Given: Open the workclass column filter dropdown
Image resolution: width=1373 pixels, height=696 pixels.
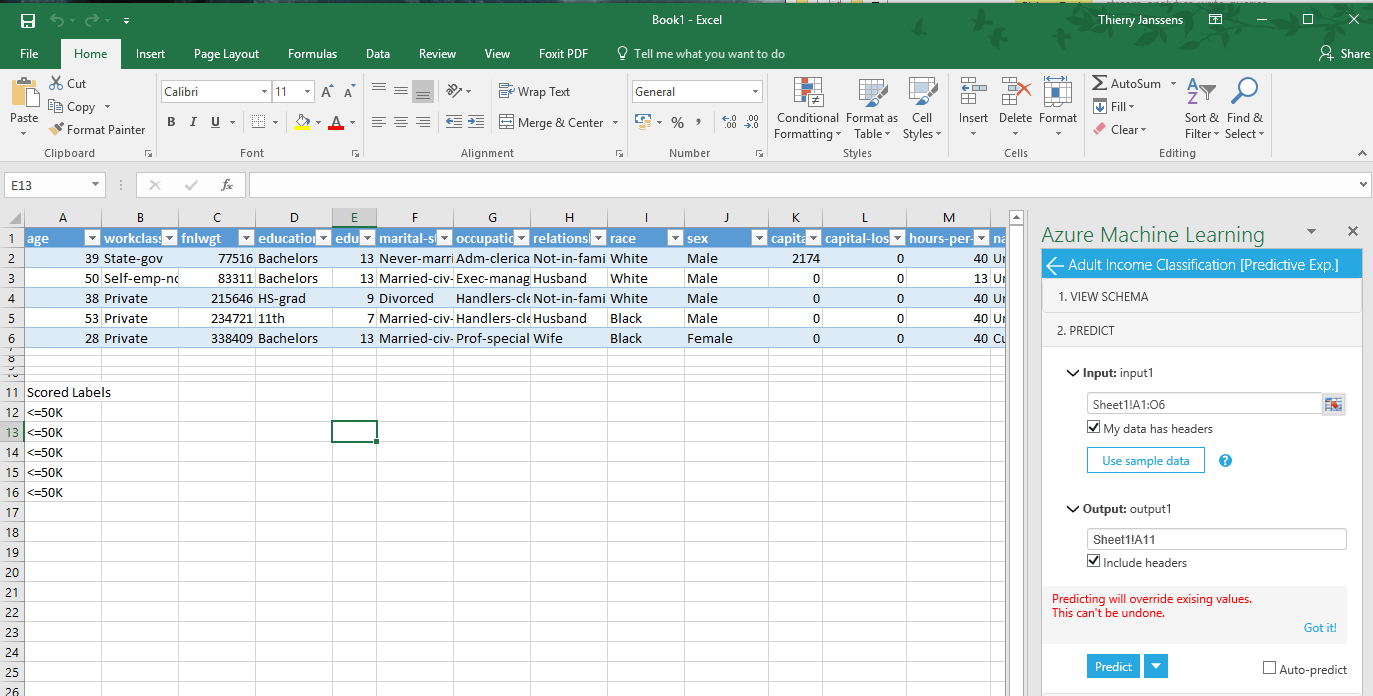Looking at the screenshot, I should (x=168, y=239).
